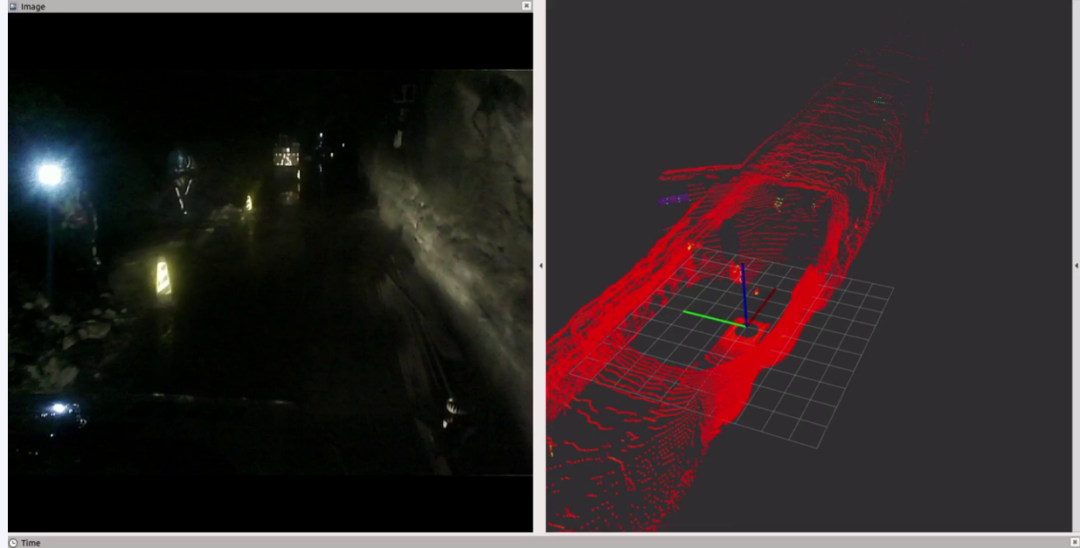The image size is (1080, 548).
Task: Expand the right side panel using the arrow handle
Action: [1076, 266]
